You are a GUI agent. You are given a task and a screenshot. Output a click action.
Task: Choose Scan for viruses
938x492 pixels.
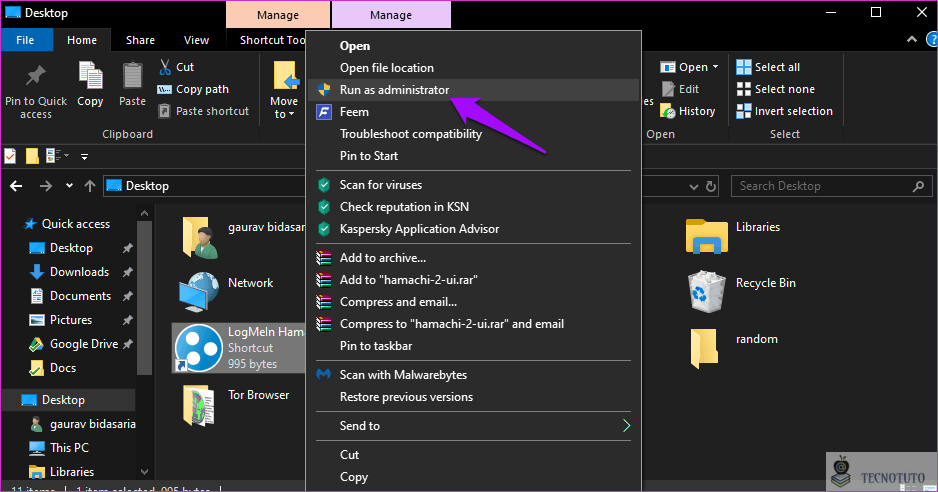[x=473, y=185]
